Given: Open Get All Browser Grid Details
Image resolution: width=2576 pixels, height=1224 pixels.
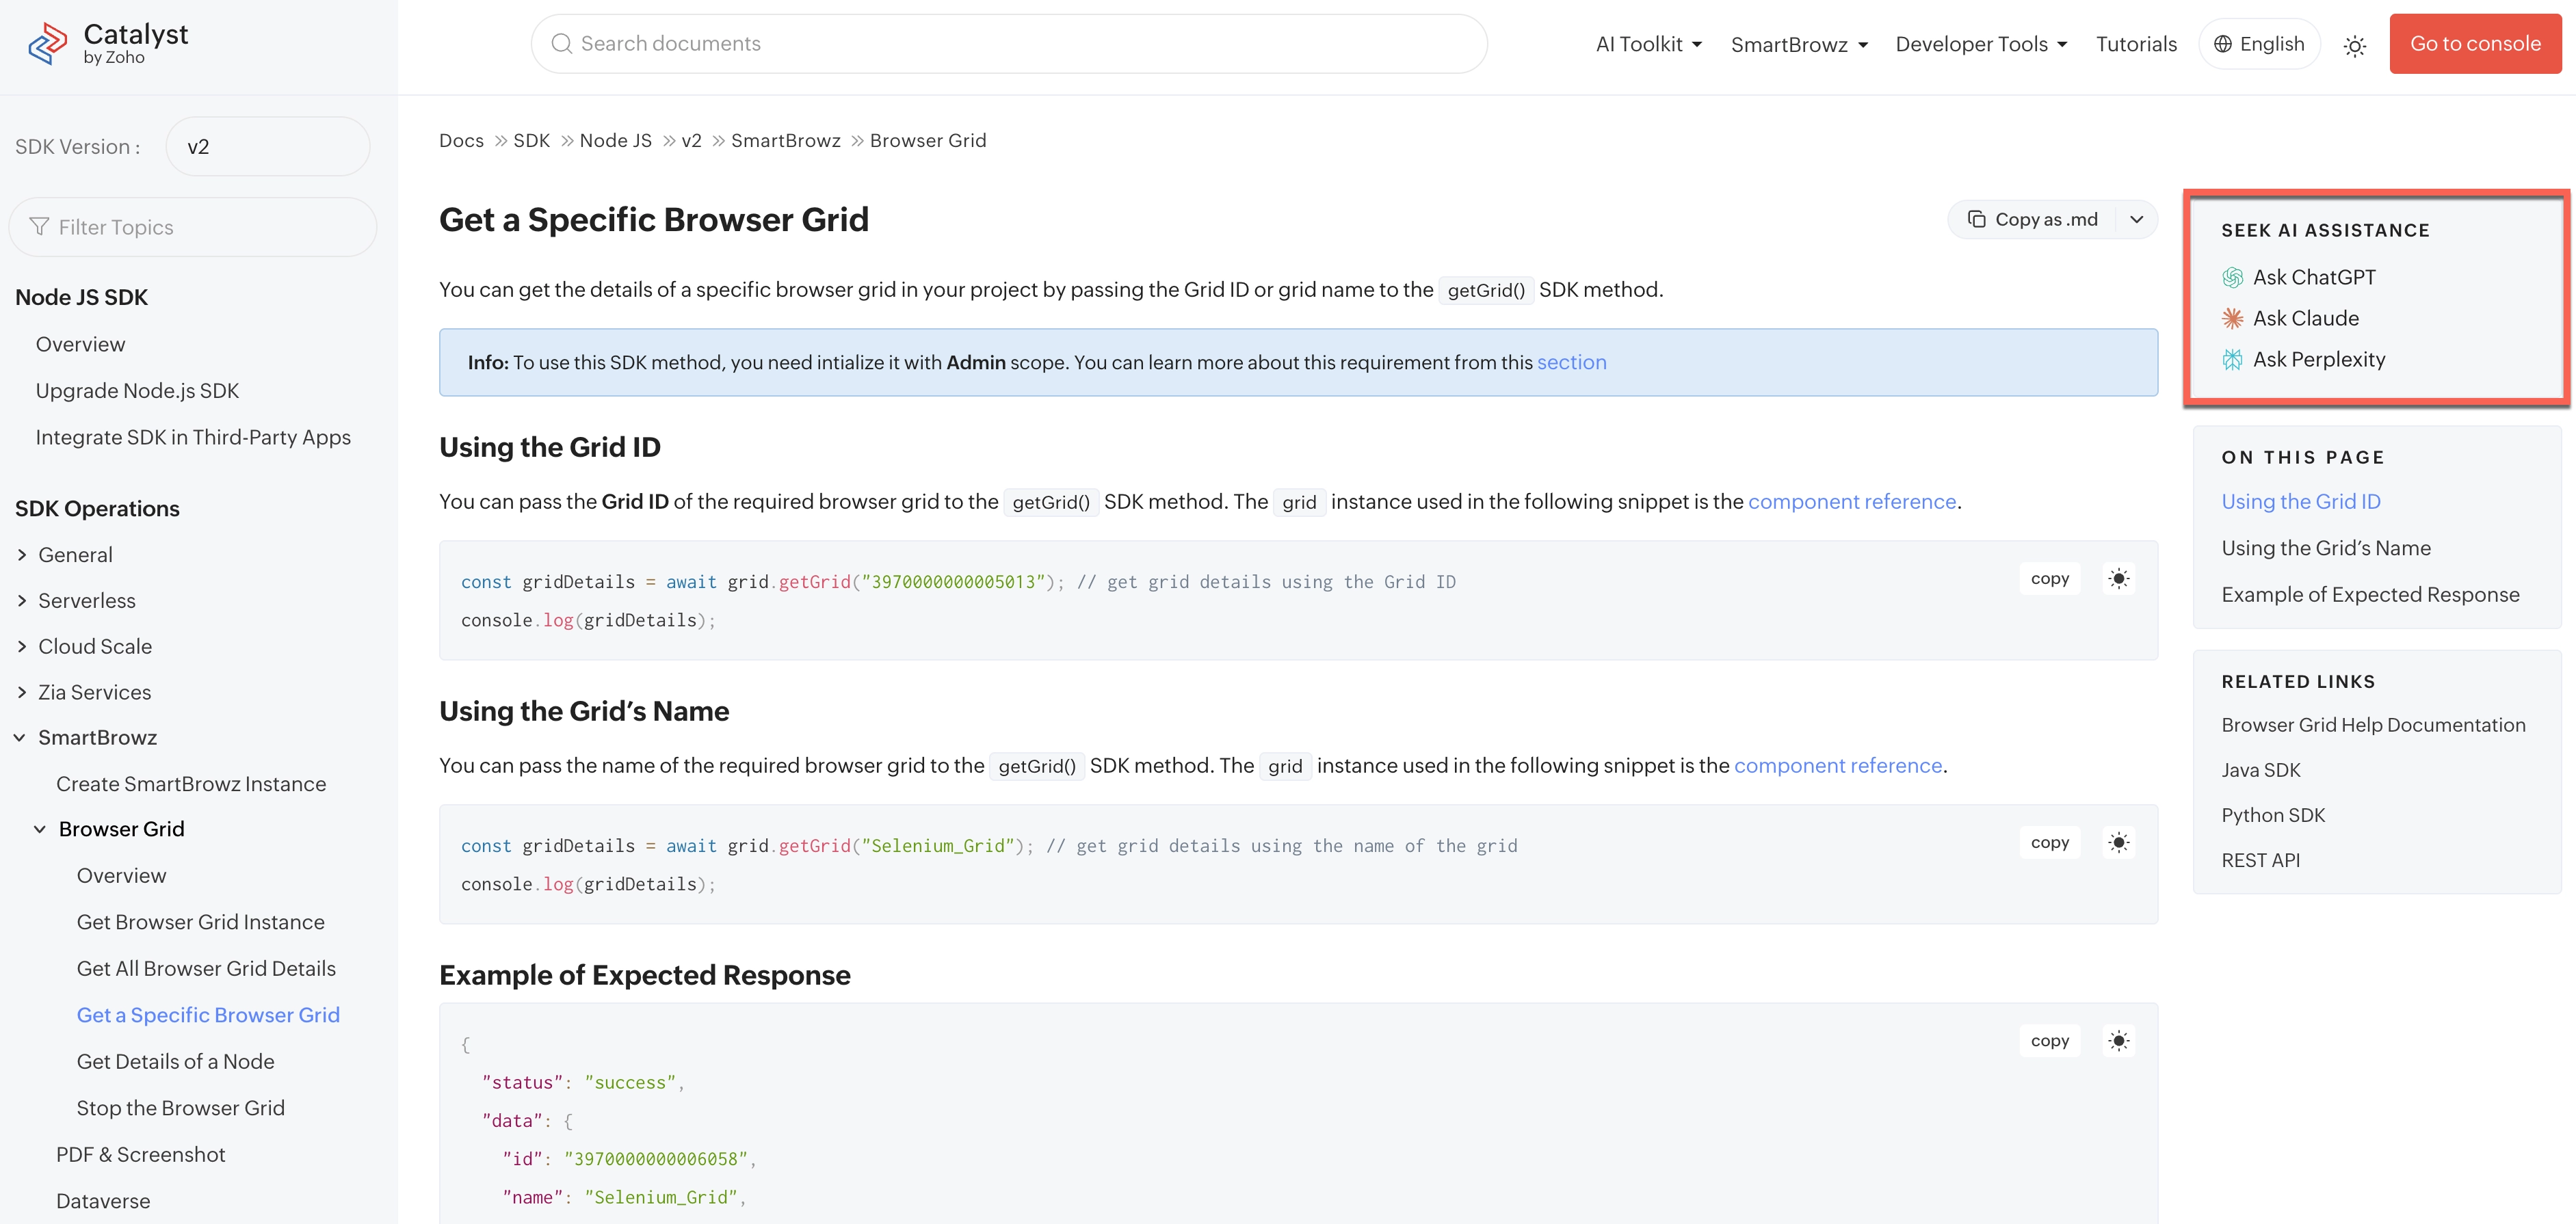Looking at the screenshot, I should [206, 968].
